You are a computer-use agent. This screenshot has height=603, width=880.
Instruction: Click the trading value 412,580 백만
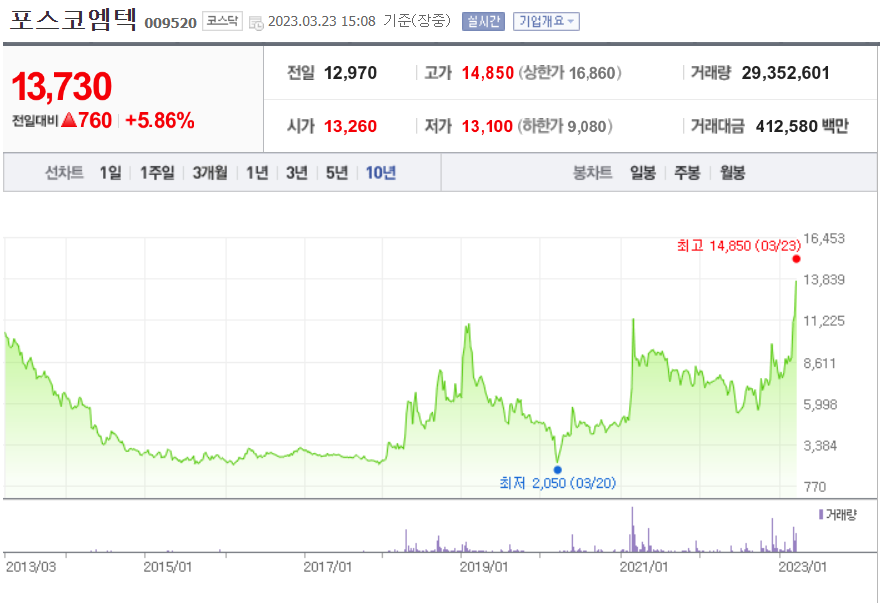tap(802, 126)
